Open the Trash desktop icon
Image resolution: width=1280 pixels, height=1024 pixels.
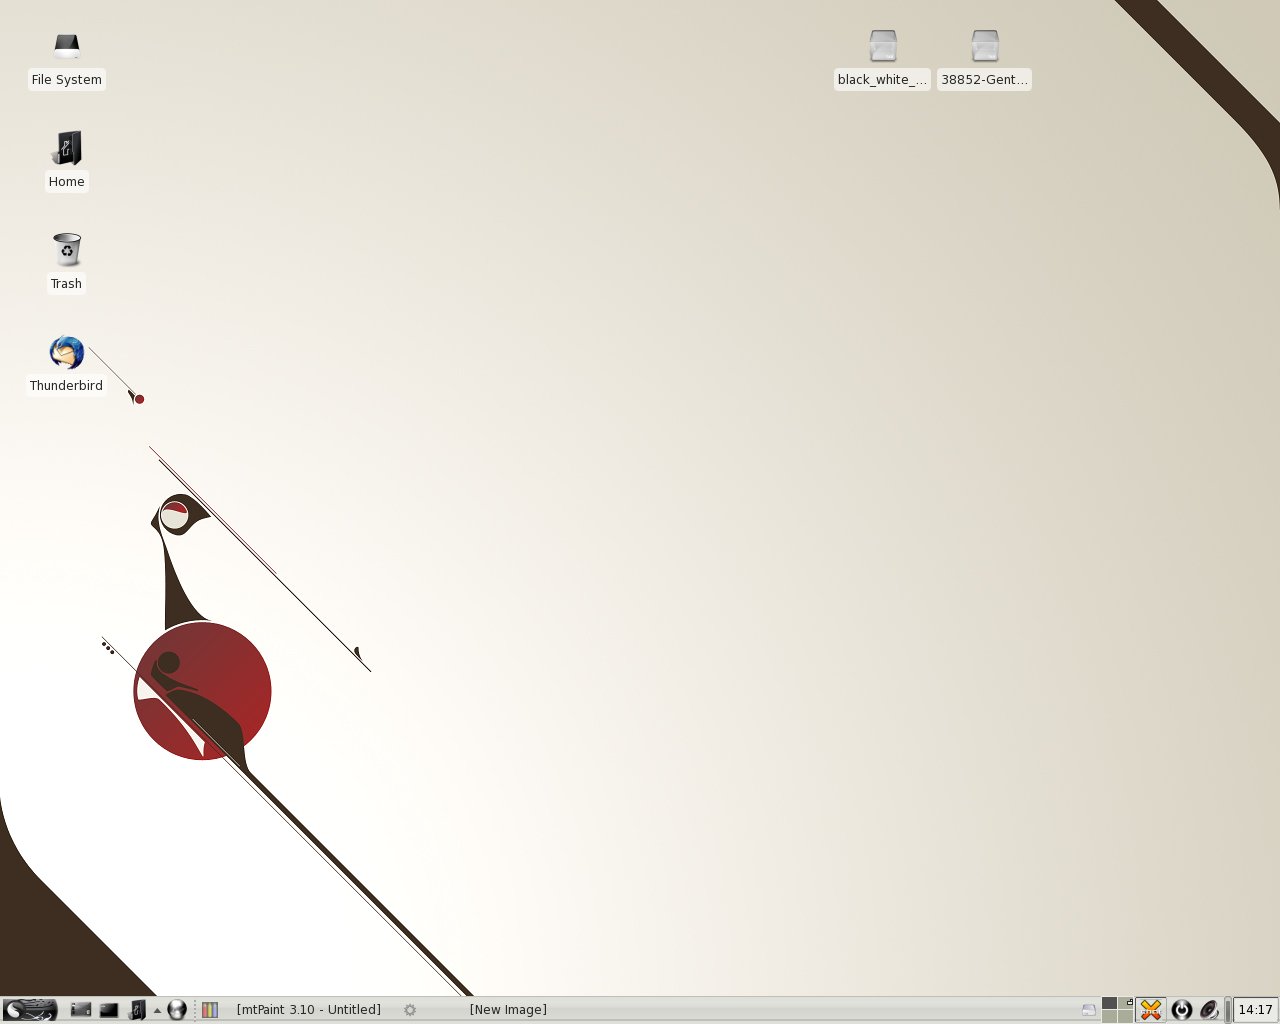tap(66, 249)
